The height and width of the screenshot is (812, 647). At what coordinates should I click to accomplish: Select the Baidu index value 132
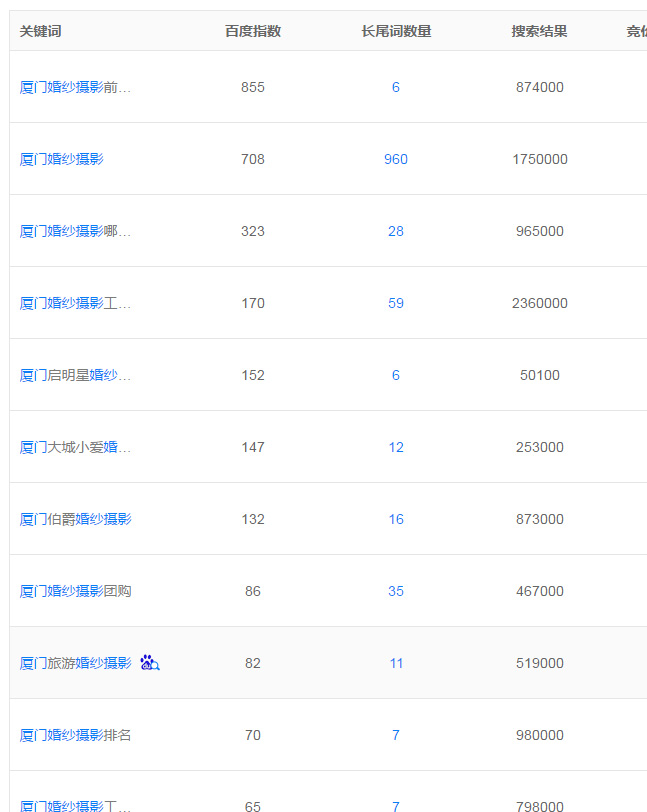pos(253,519)
